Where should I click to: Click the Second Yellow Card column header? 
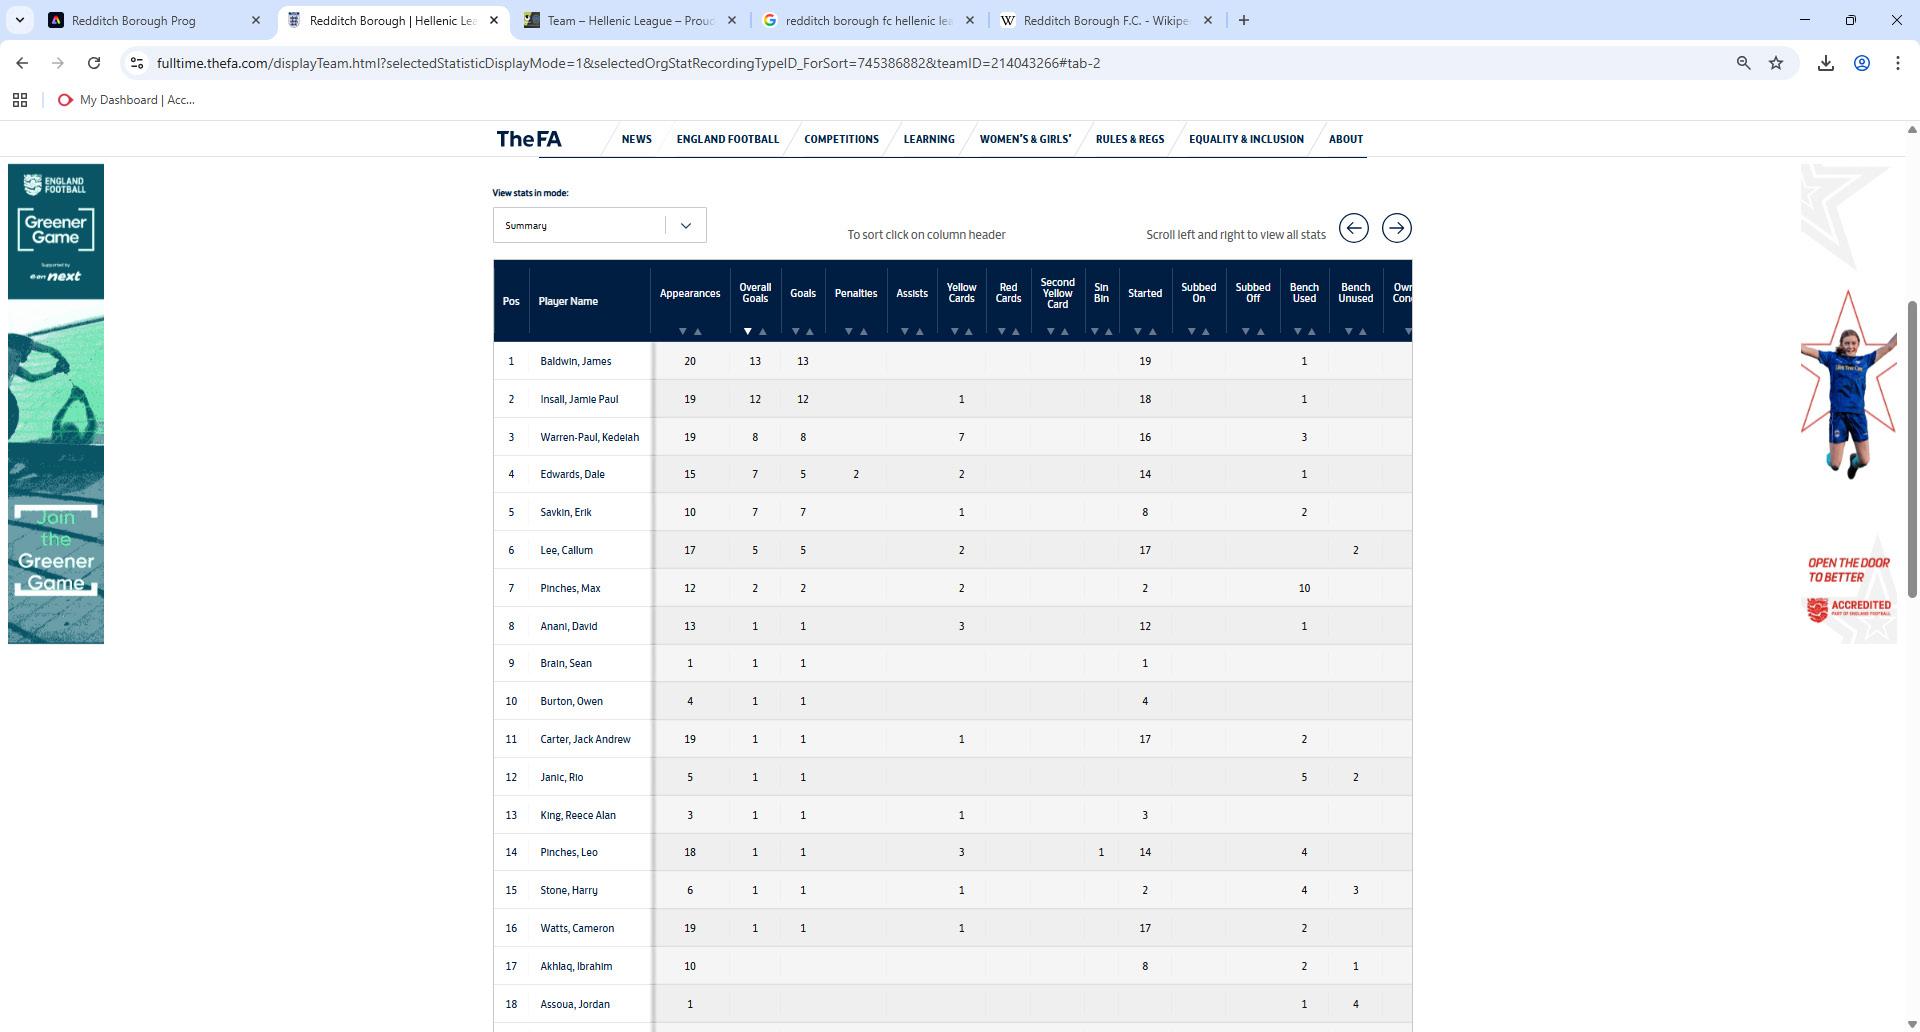pyautogui.click(x=1057, y=293)
